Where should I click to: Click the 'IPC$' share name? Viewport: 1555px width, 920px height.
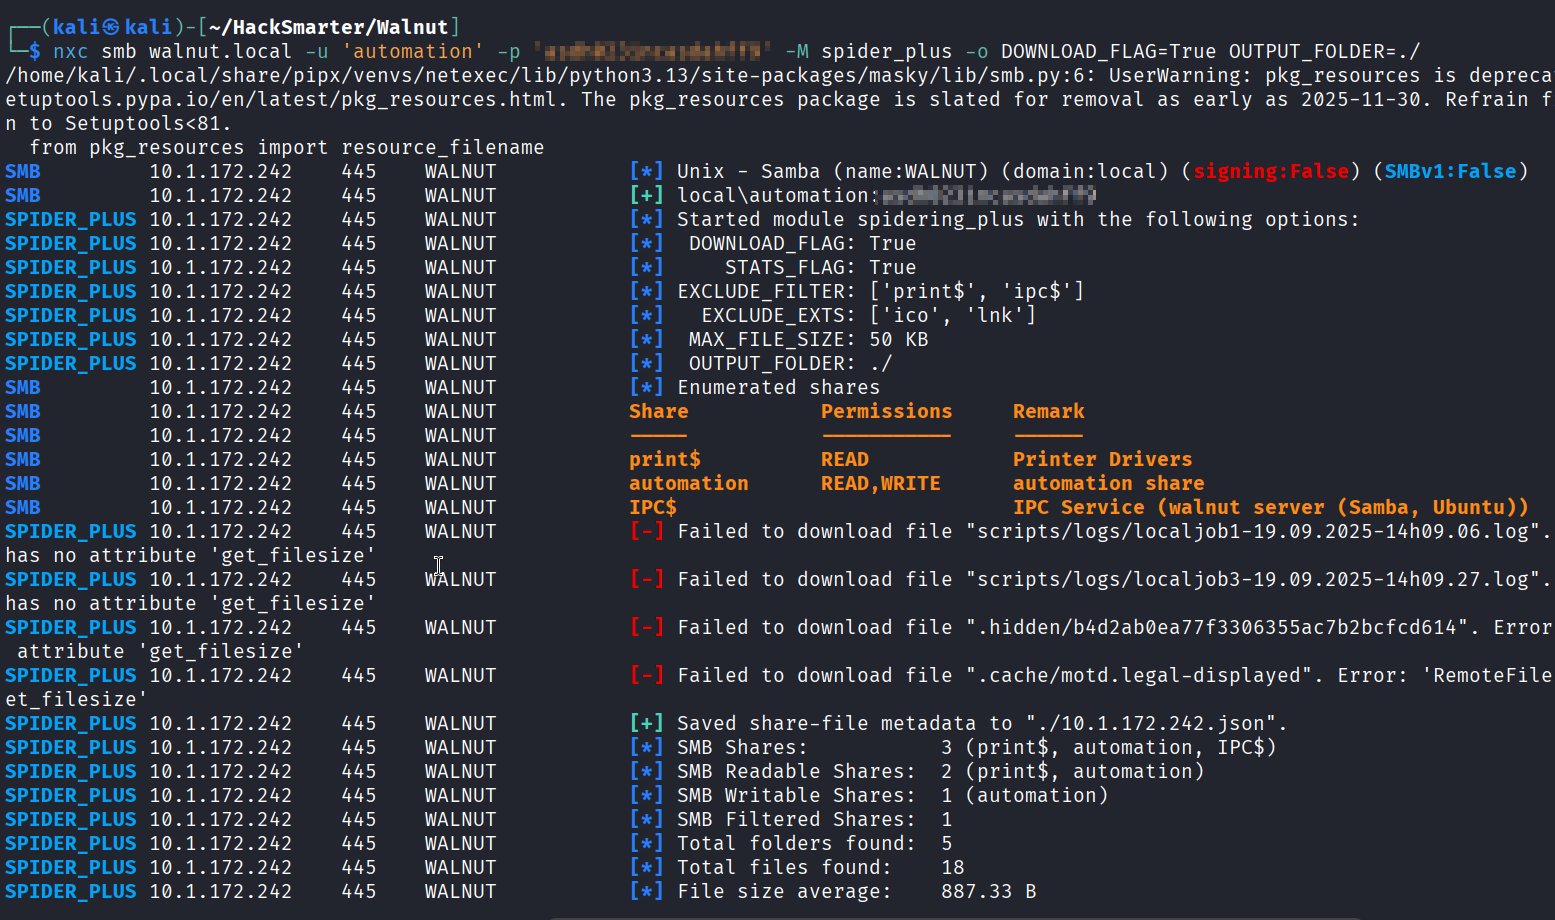pos(653,507)
